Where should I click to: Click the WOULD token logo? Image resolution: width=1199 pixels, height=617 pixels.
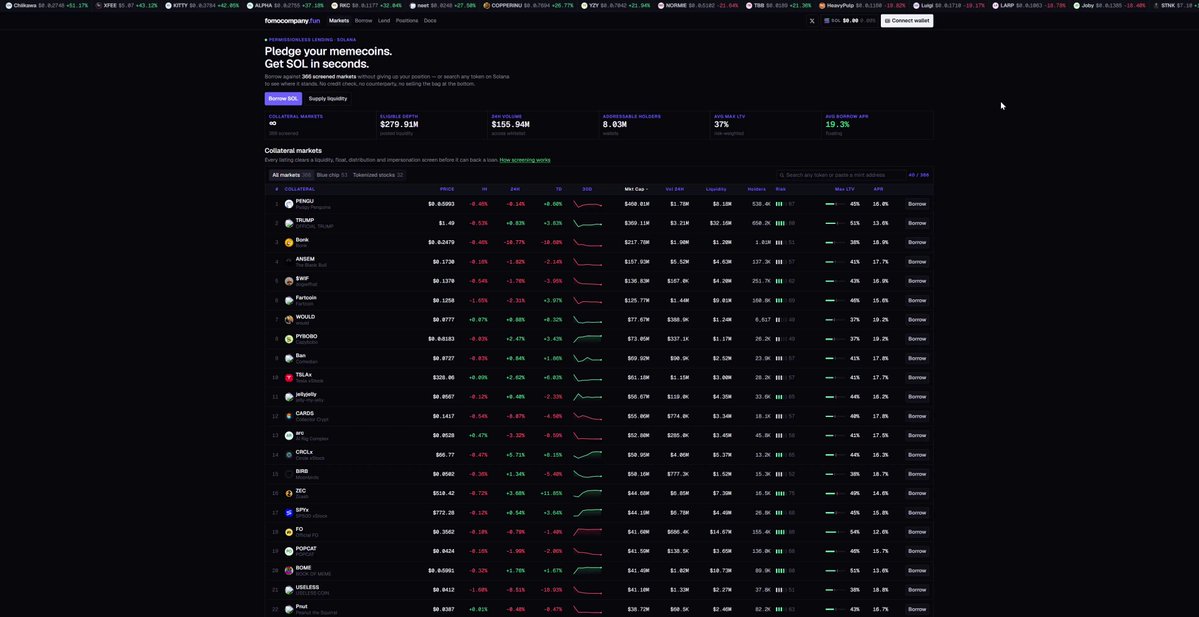click(x=289, y=320)
